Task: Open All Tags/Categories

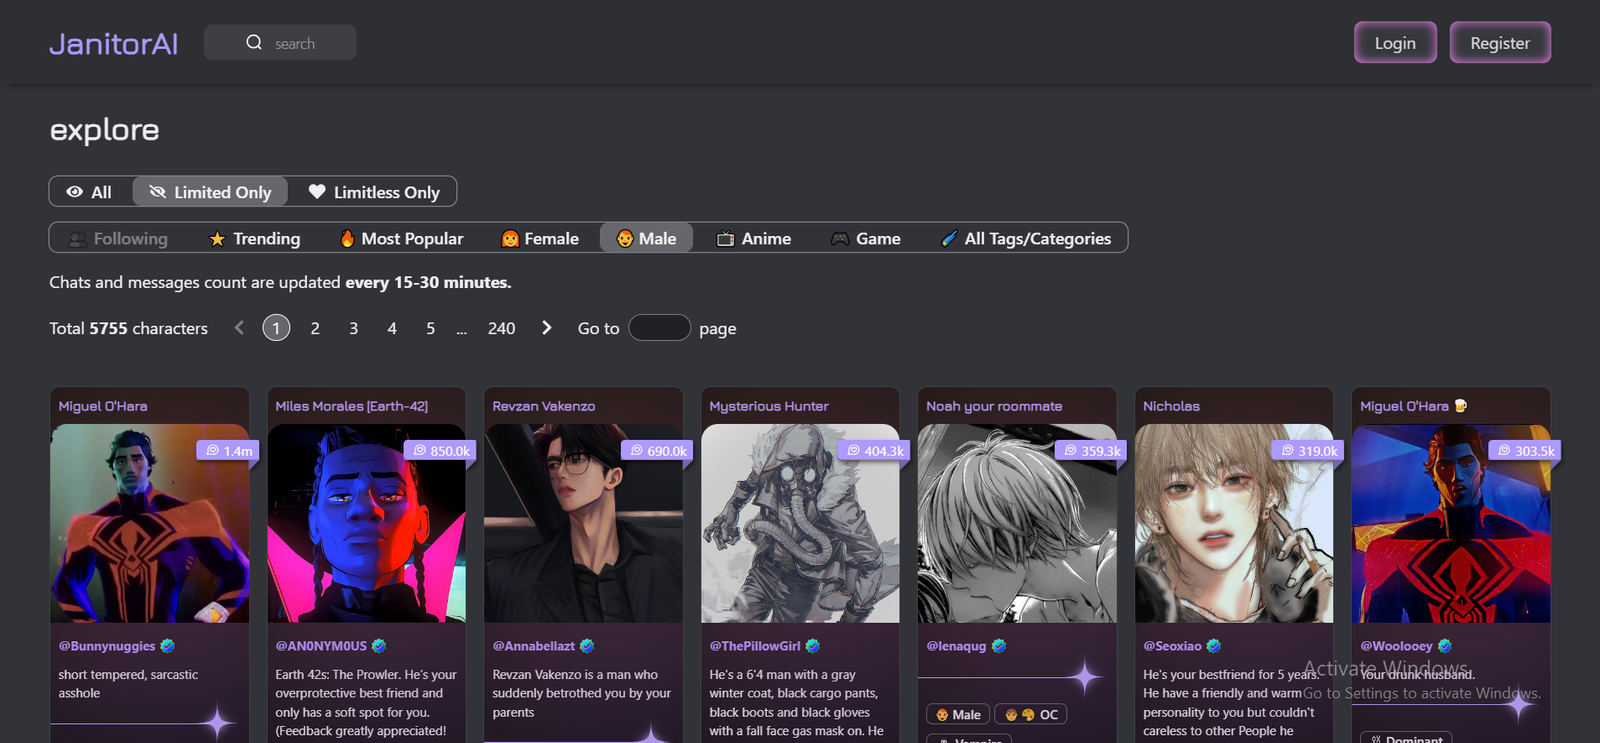Action: [1026, 239]
